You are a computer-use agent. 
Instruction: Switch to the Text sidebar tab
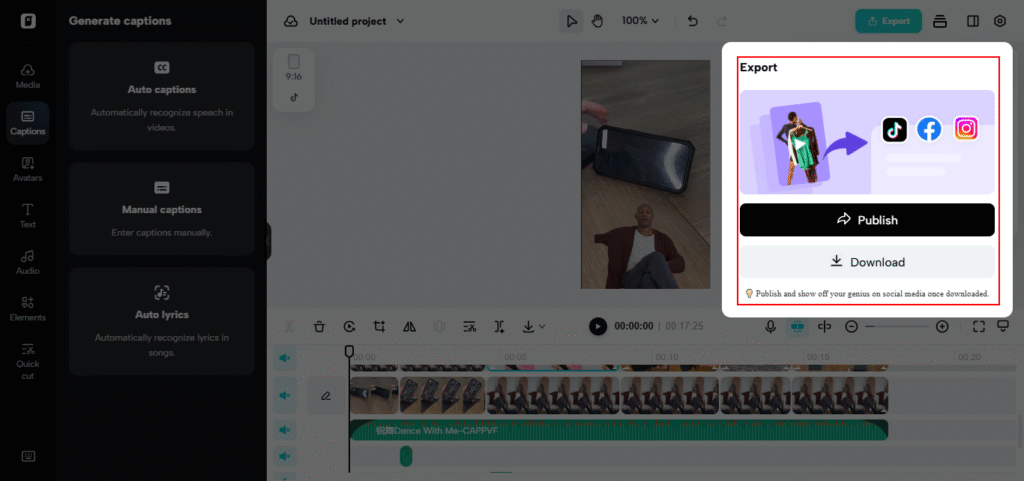27,215
